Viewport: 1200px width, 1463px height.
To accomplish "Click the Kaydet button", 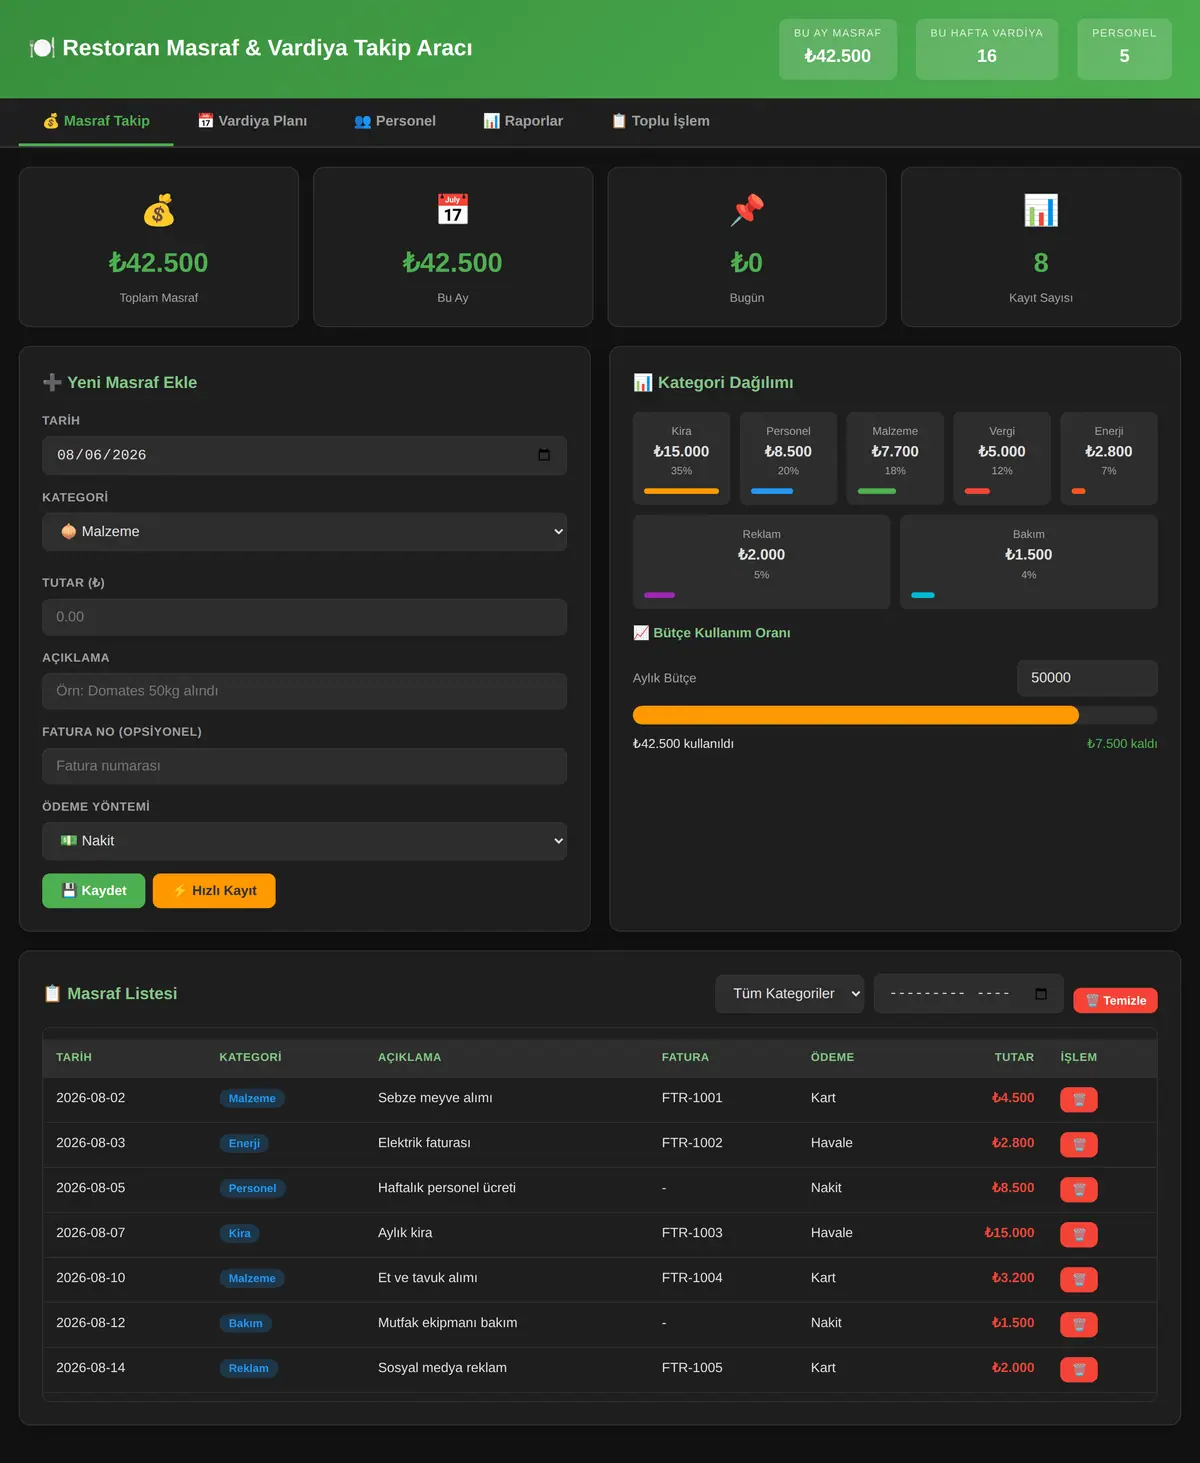I will (x=93, y=891).
